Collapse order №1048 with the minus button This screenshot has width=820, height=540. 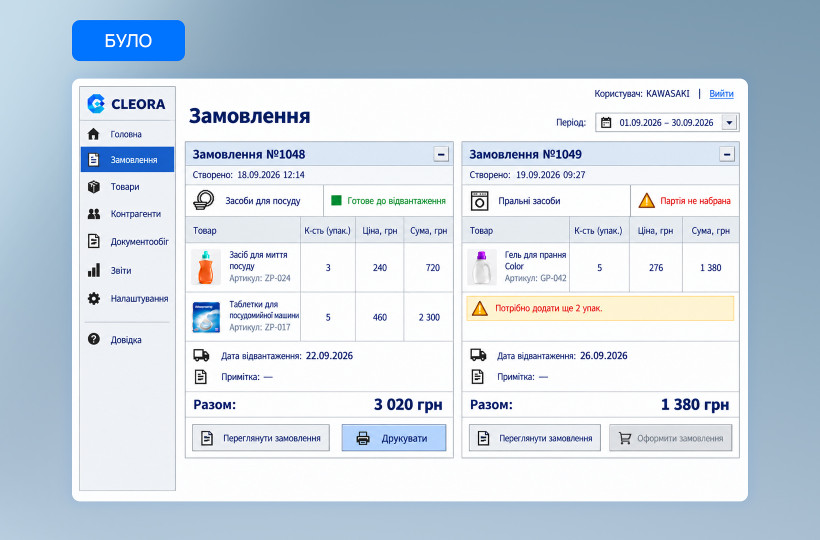(441, 154)
